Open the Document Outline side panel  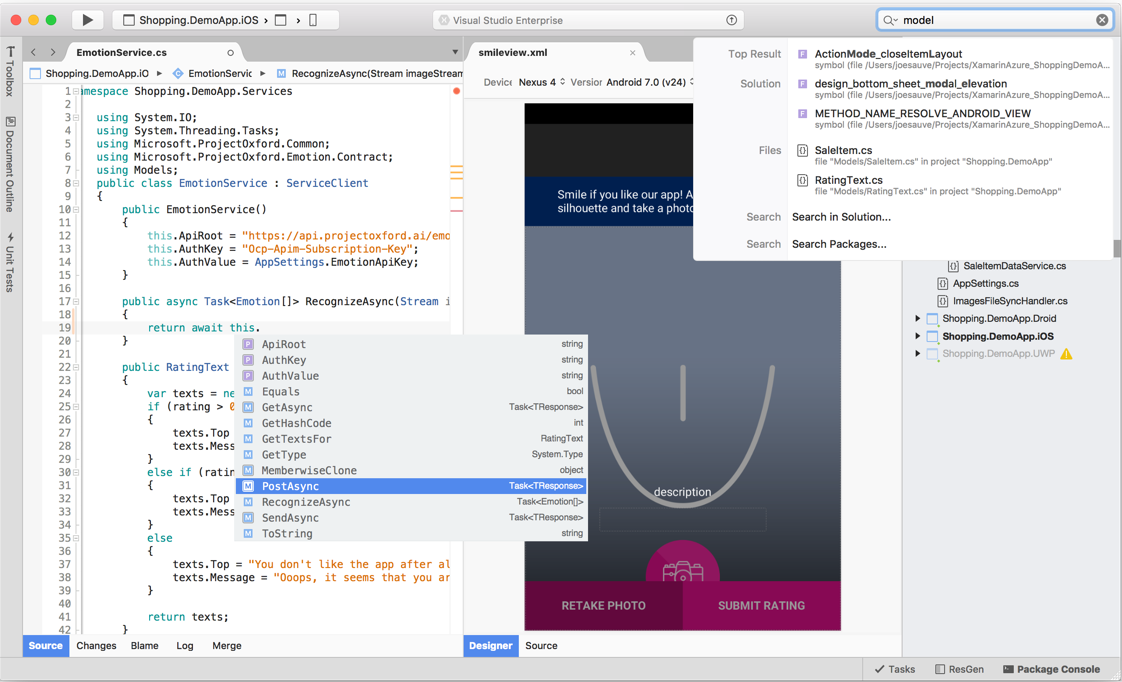pos(10,165)
